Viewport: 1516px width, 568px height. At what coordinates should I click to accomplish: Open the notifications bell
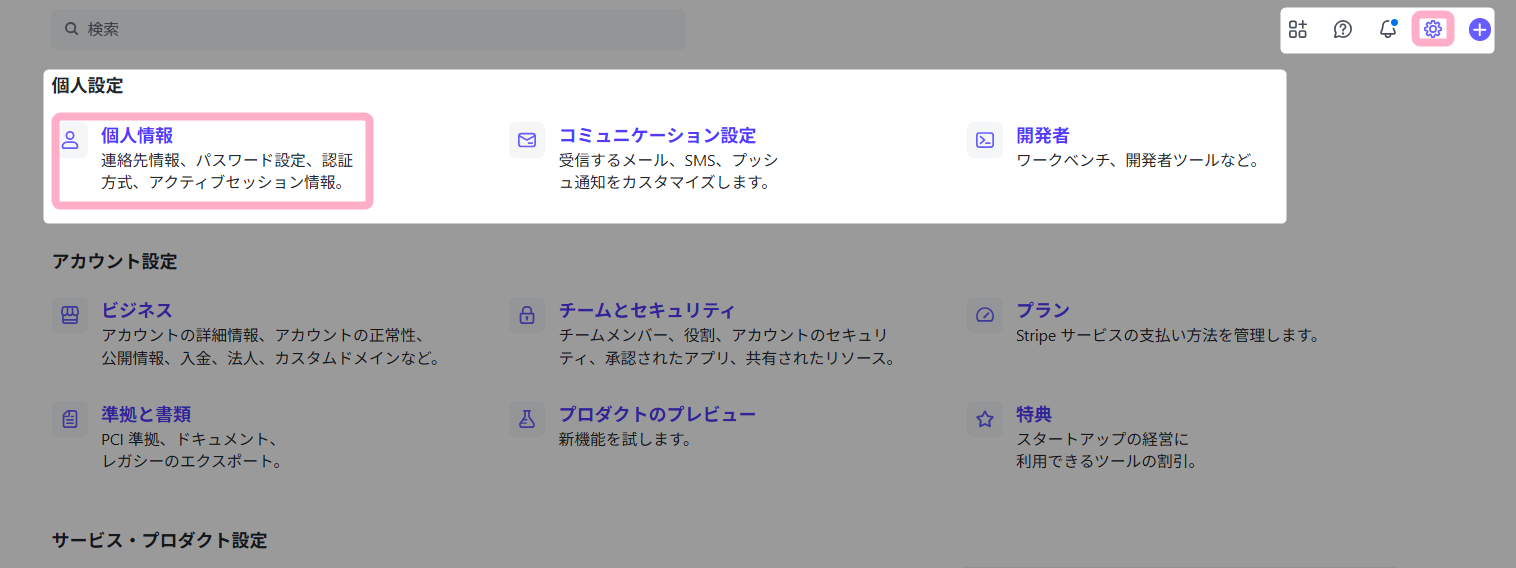(1388, 30)
